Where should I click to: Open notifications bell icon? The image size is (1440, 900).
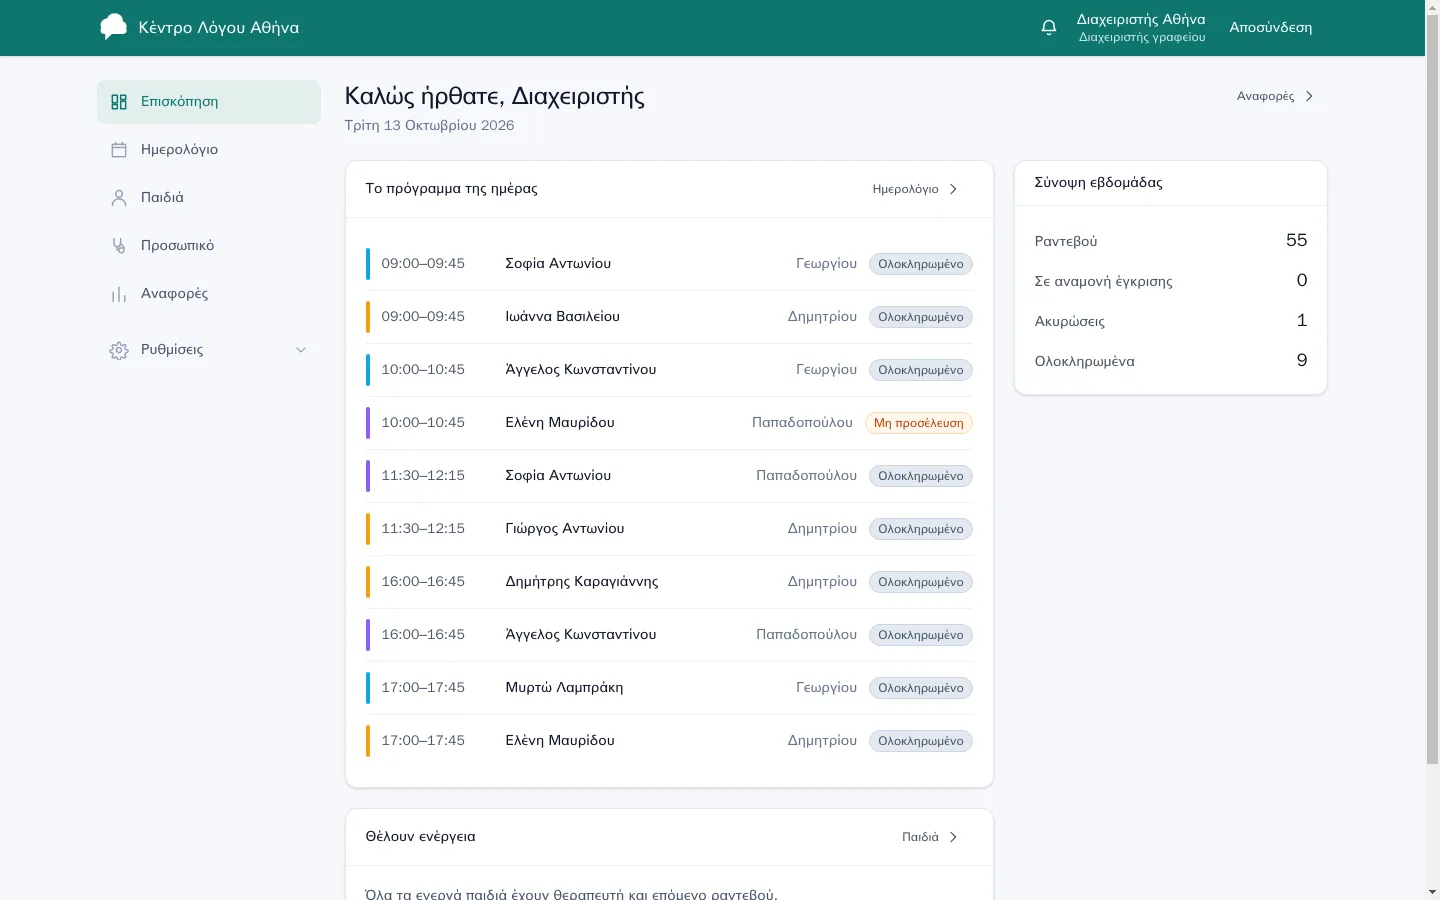pyautogui.click(x=1049, y=28)
